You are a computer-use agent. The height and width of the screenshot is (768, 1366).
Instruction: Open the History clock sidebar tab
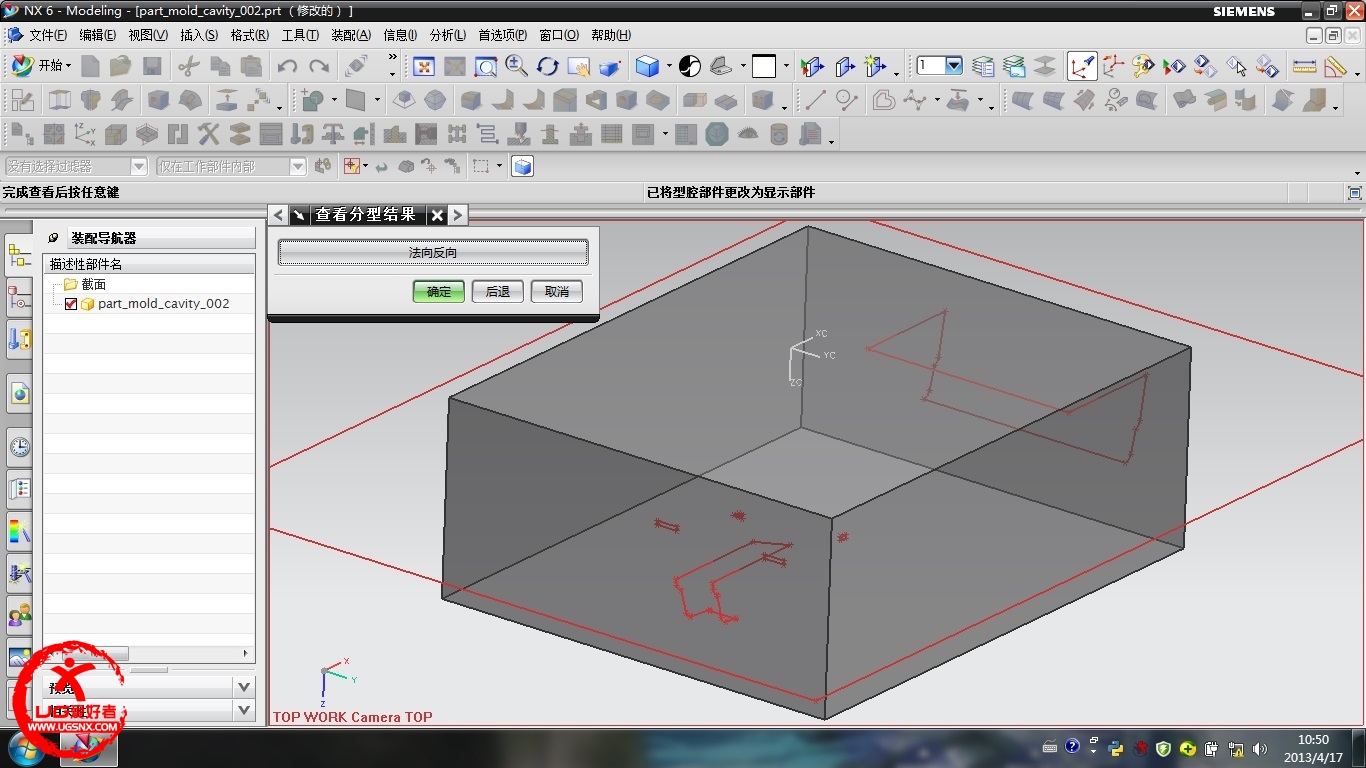coord(19,446)
